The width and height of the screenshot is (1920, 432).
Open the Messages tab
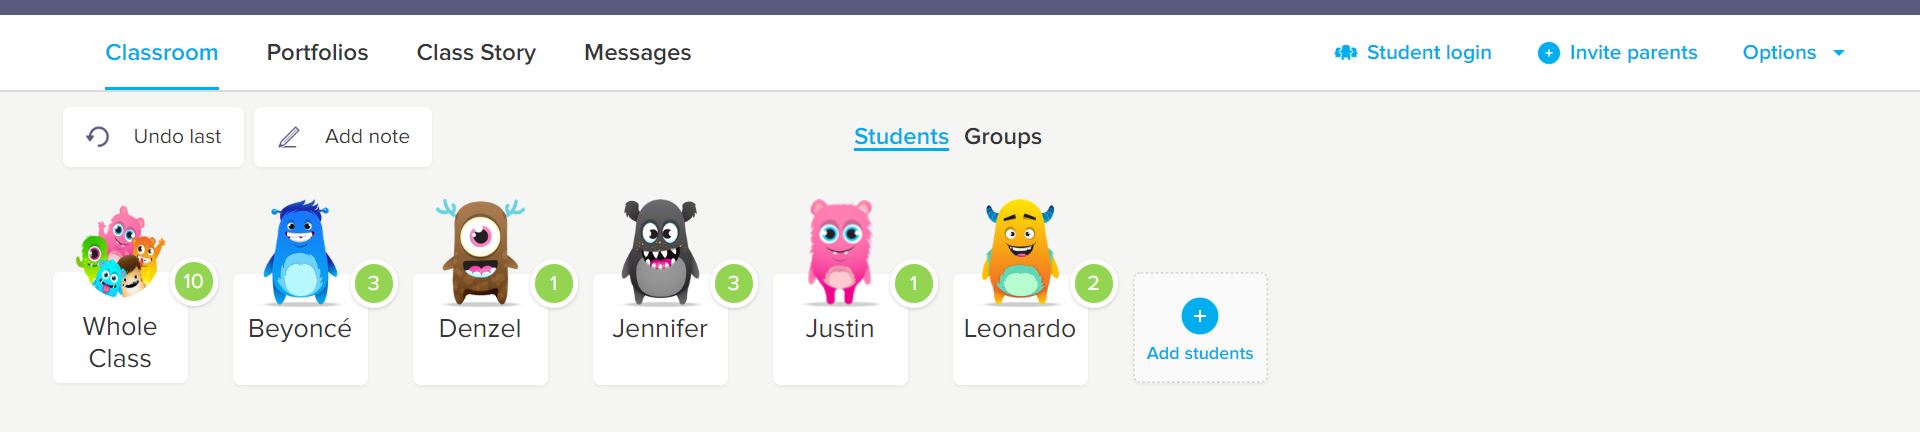pyautogui.click(x=637, y=52)
